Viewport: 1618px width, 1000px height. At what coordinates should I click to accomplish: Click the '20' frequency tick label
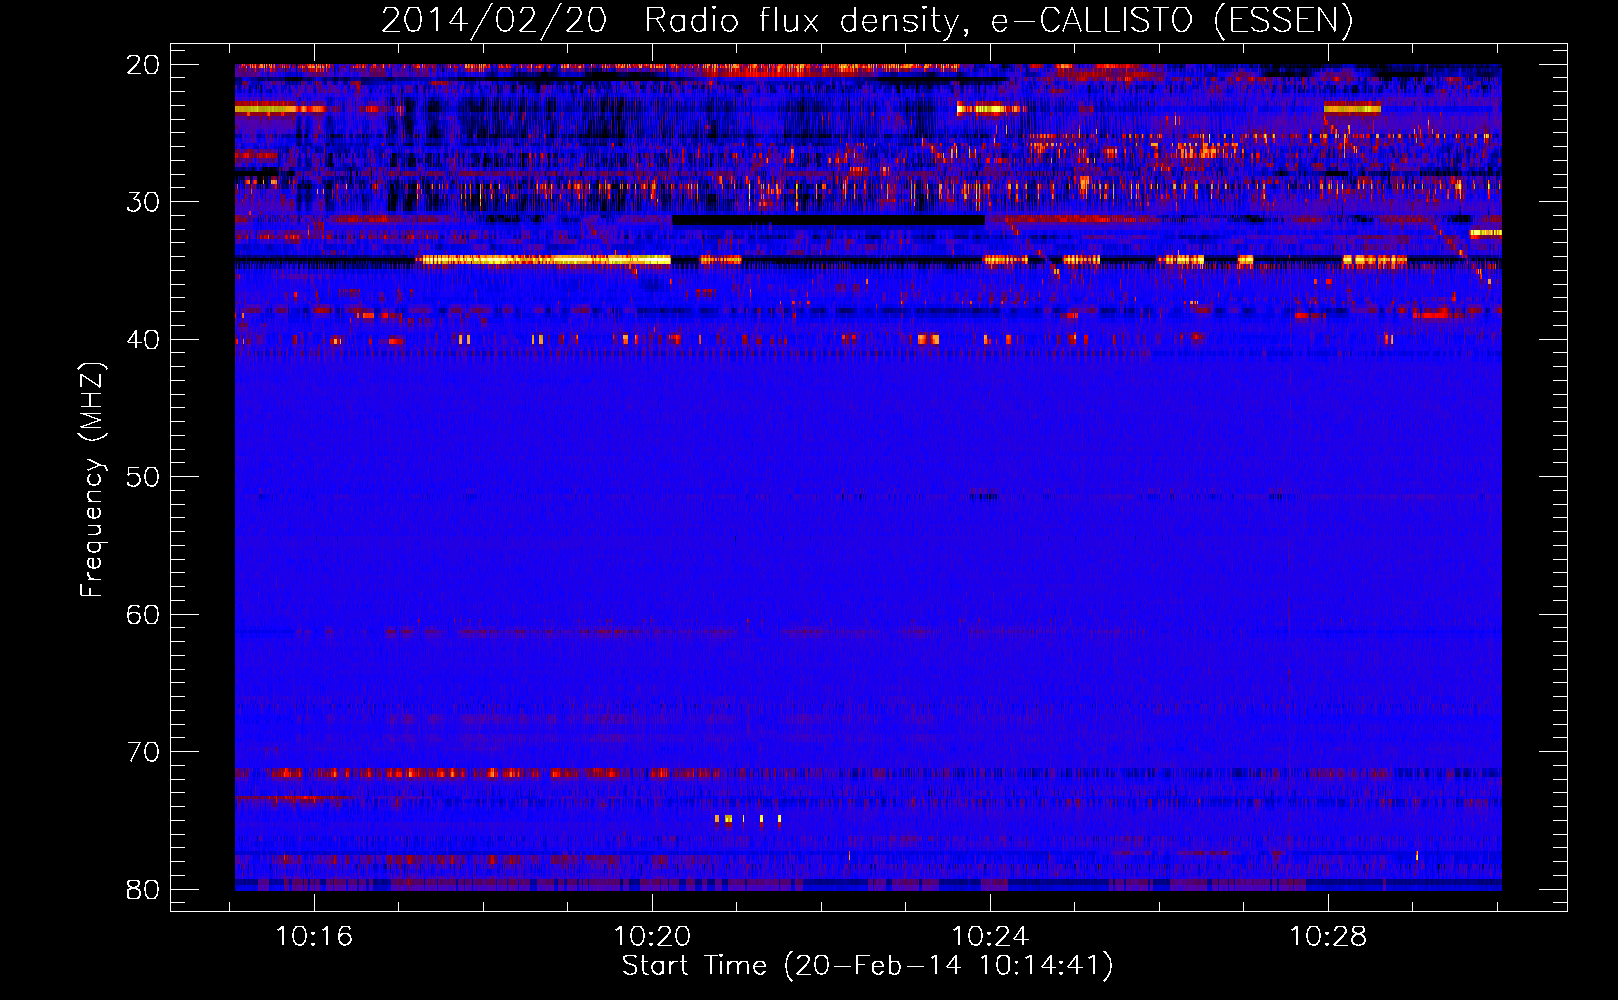143,65
